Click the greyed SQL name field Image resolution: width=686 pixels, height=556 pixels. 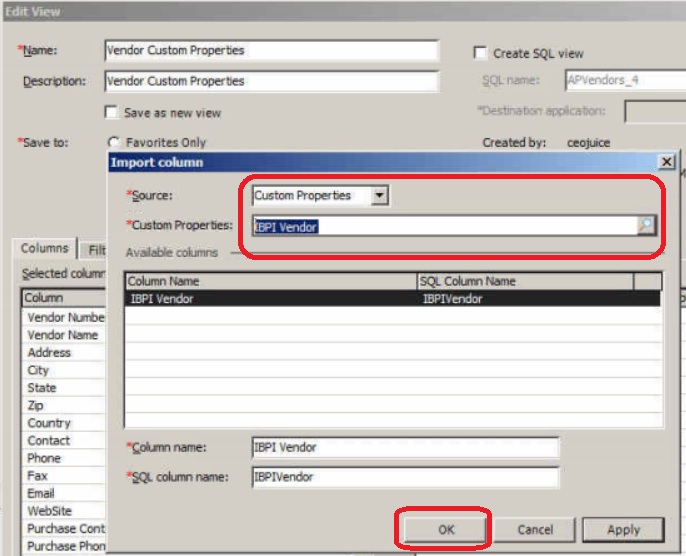(626, 80)
